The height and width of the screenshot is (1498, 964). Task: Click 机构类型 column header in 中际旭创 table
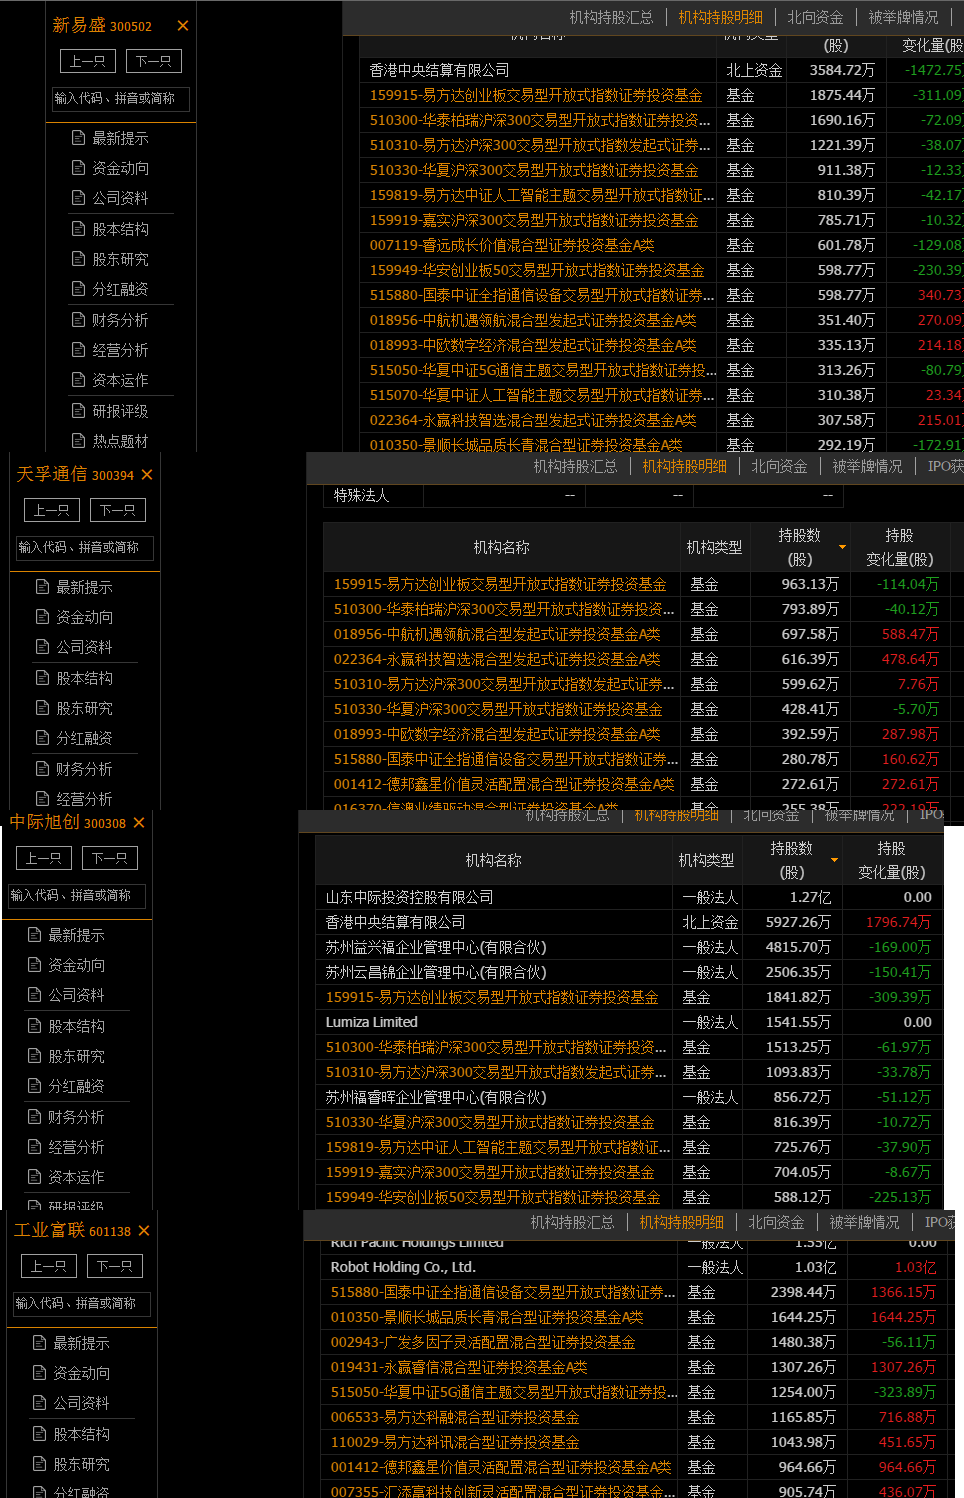[x=706, y=860]
